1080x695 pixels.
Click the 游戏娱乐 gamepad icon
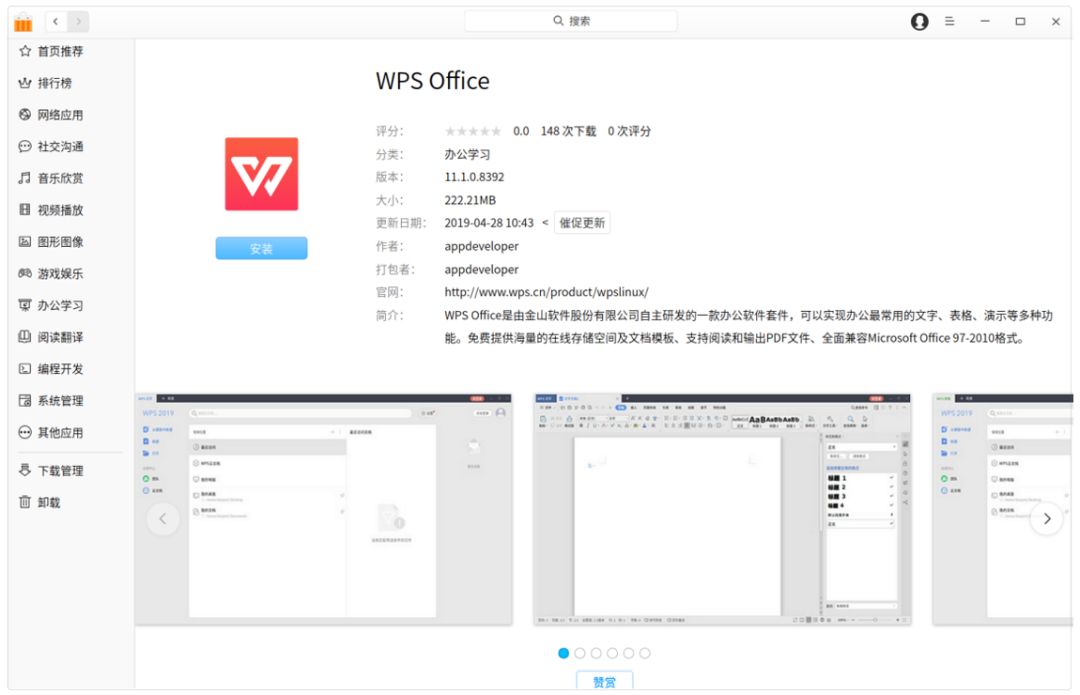[x=25, y=273]
